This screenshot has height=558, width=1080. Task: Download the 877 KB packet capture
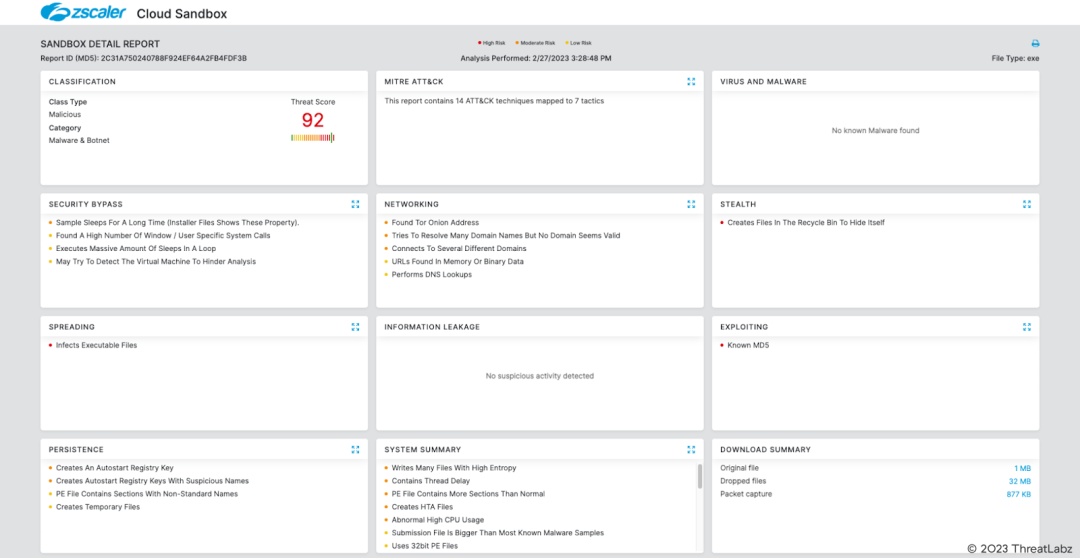(x=1018, y=494)
